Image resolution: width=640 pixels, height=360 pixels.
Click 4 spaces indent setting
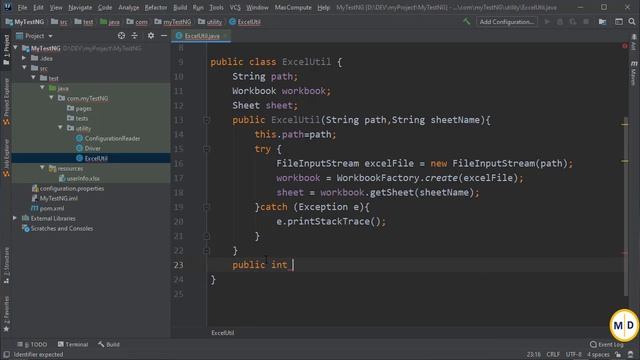click(x=598, y=354)
